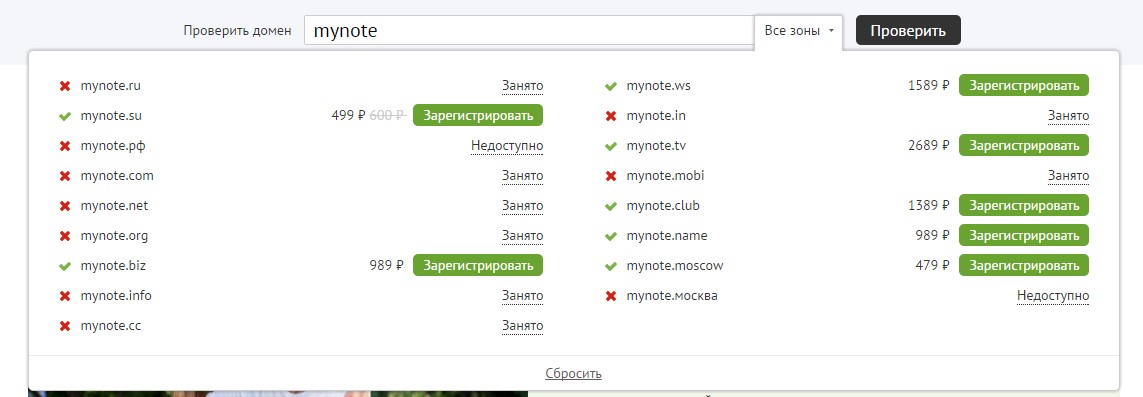
Task: Click the red cross icon beside mynote.org
Action: 65,236
